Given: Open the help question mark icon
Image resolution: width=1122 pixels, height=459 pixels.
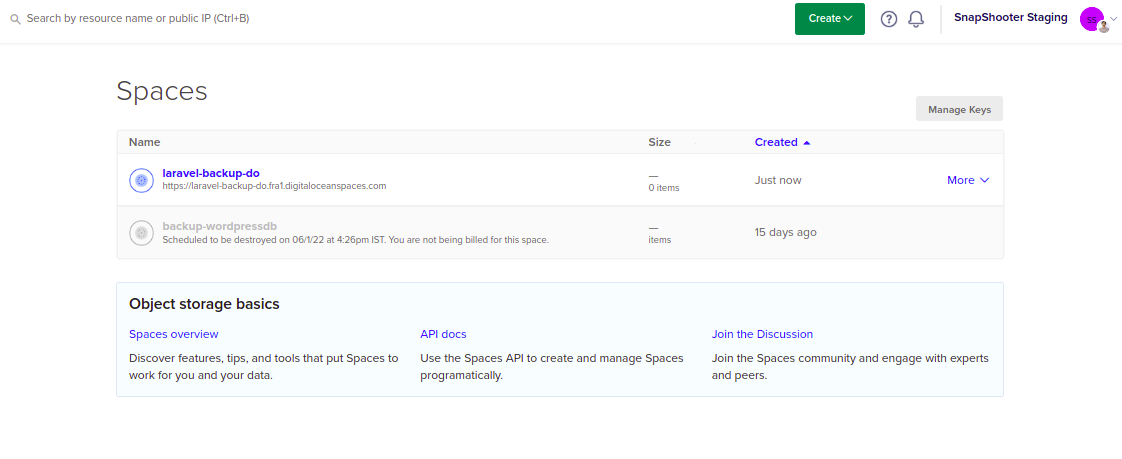Looking at the screenshot, I should click(x=889, y=19).
